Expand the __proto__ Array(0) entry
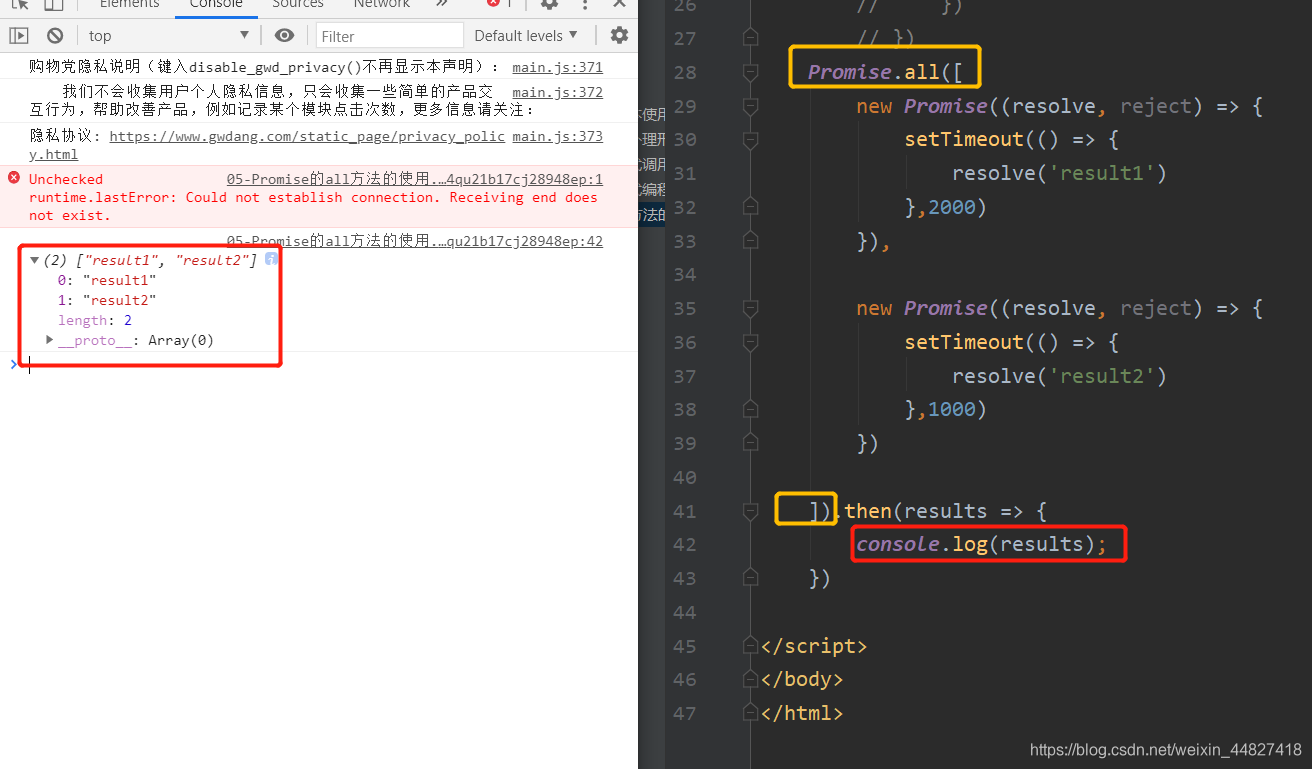Screen dimensions: 1312x769 50,340
